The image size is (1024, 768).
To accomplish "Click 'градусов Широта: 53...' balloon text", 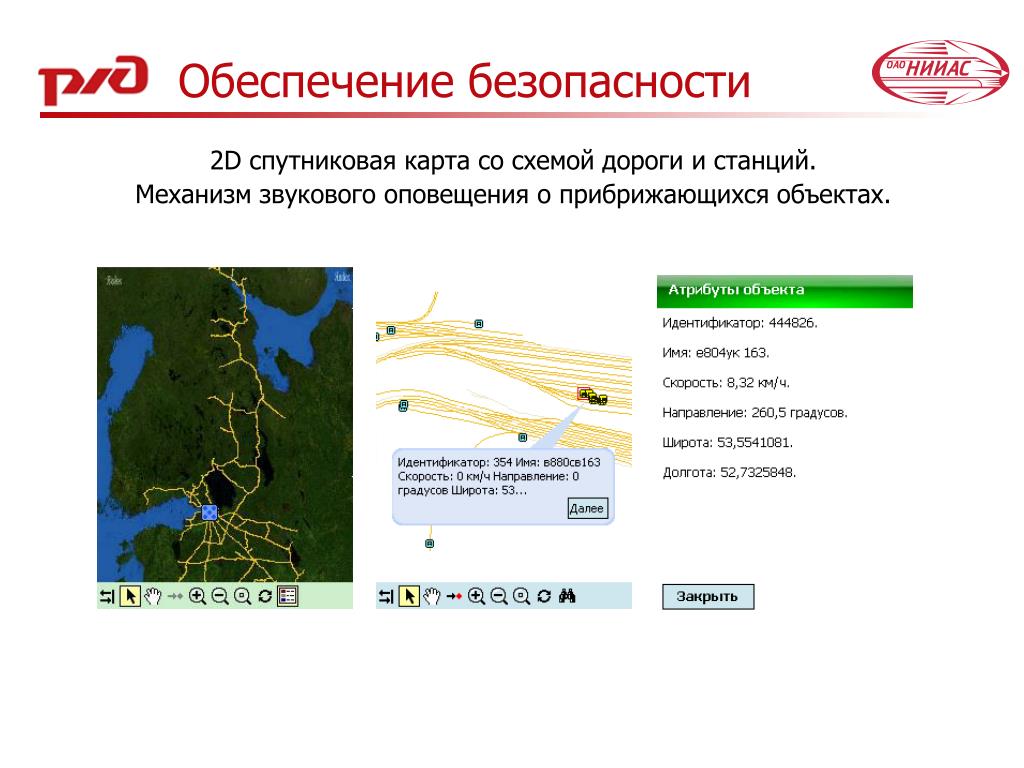I will pyautogui.click(x=462, y=490).
